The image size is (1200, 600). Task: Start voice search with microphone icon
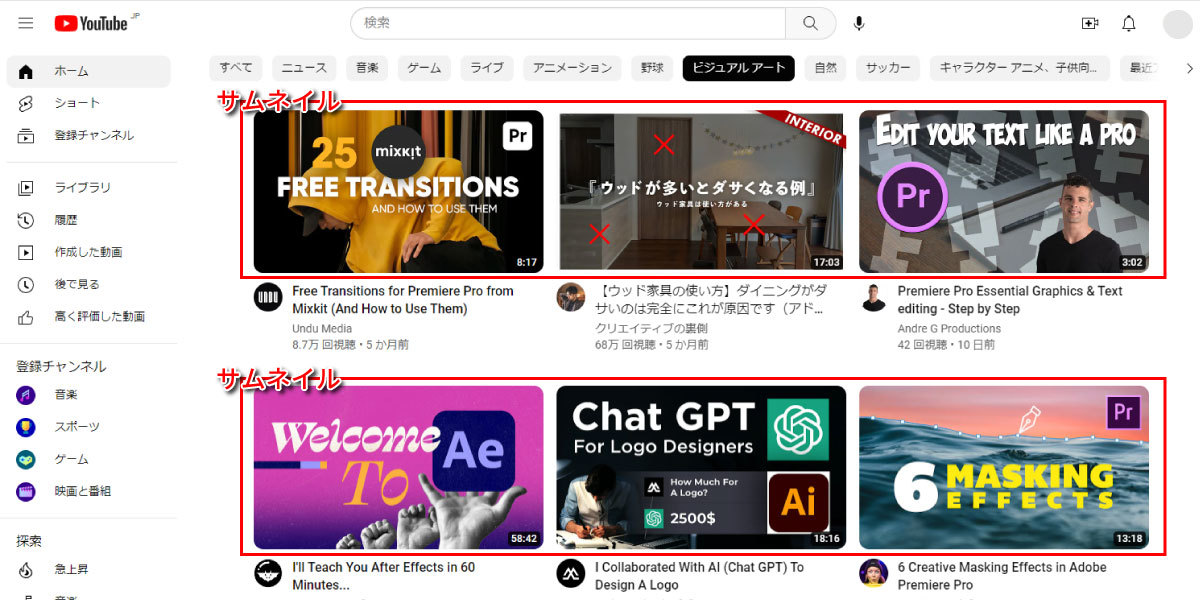point(859,23)
